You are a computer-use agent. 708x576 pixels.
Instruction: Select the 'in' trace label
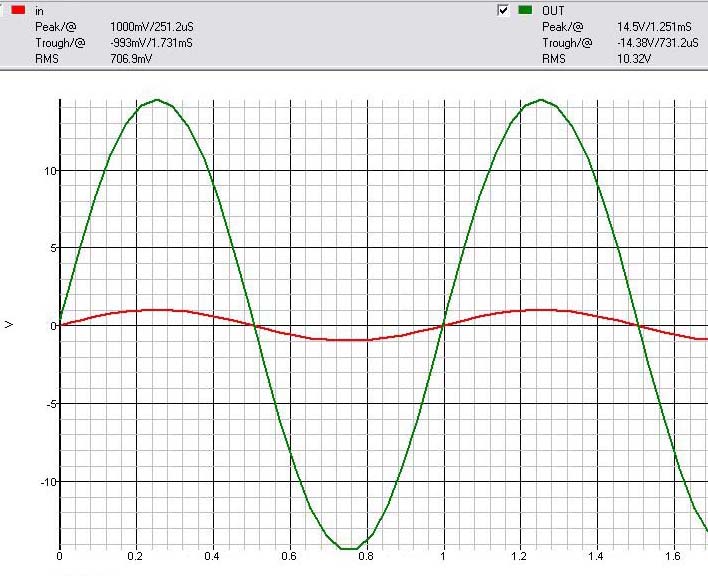pos(39,11)
